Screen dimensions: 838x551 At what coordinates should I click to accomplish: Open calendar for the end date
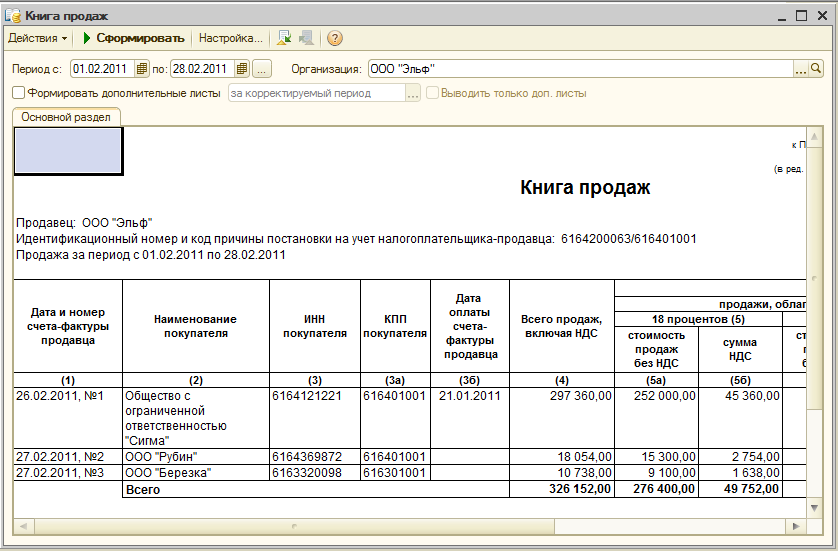[x=242, y=69]
